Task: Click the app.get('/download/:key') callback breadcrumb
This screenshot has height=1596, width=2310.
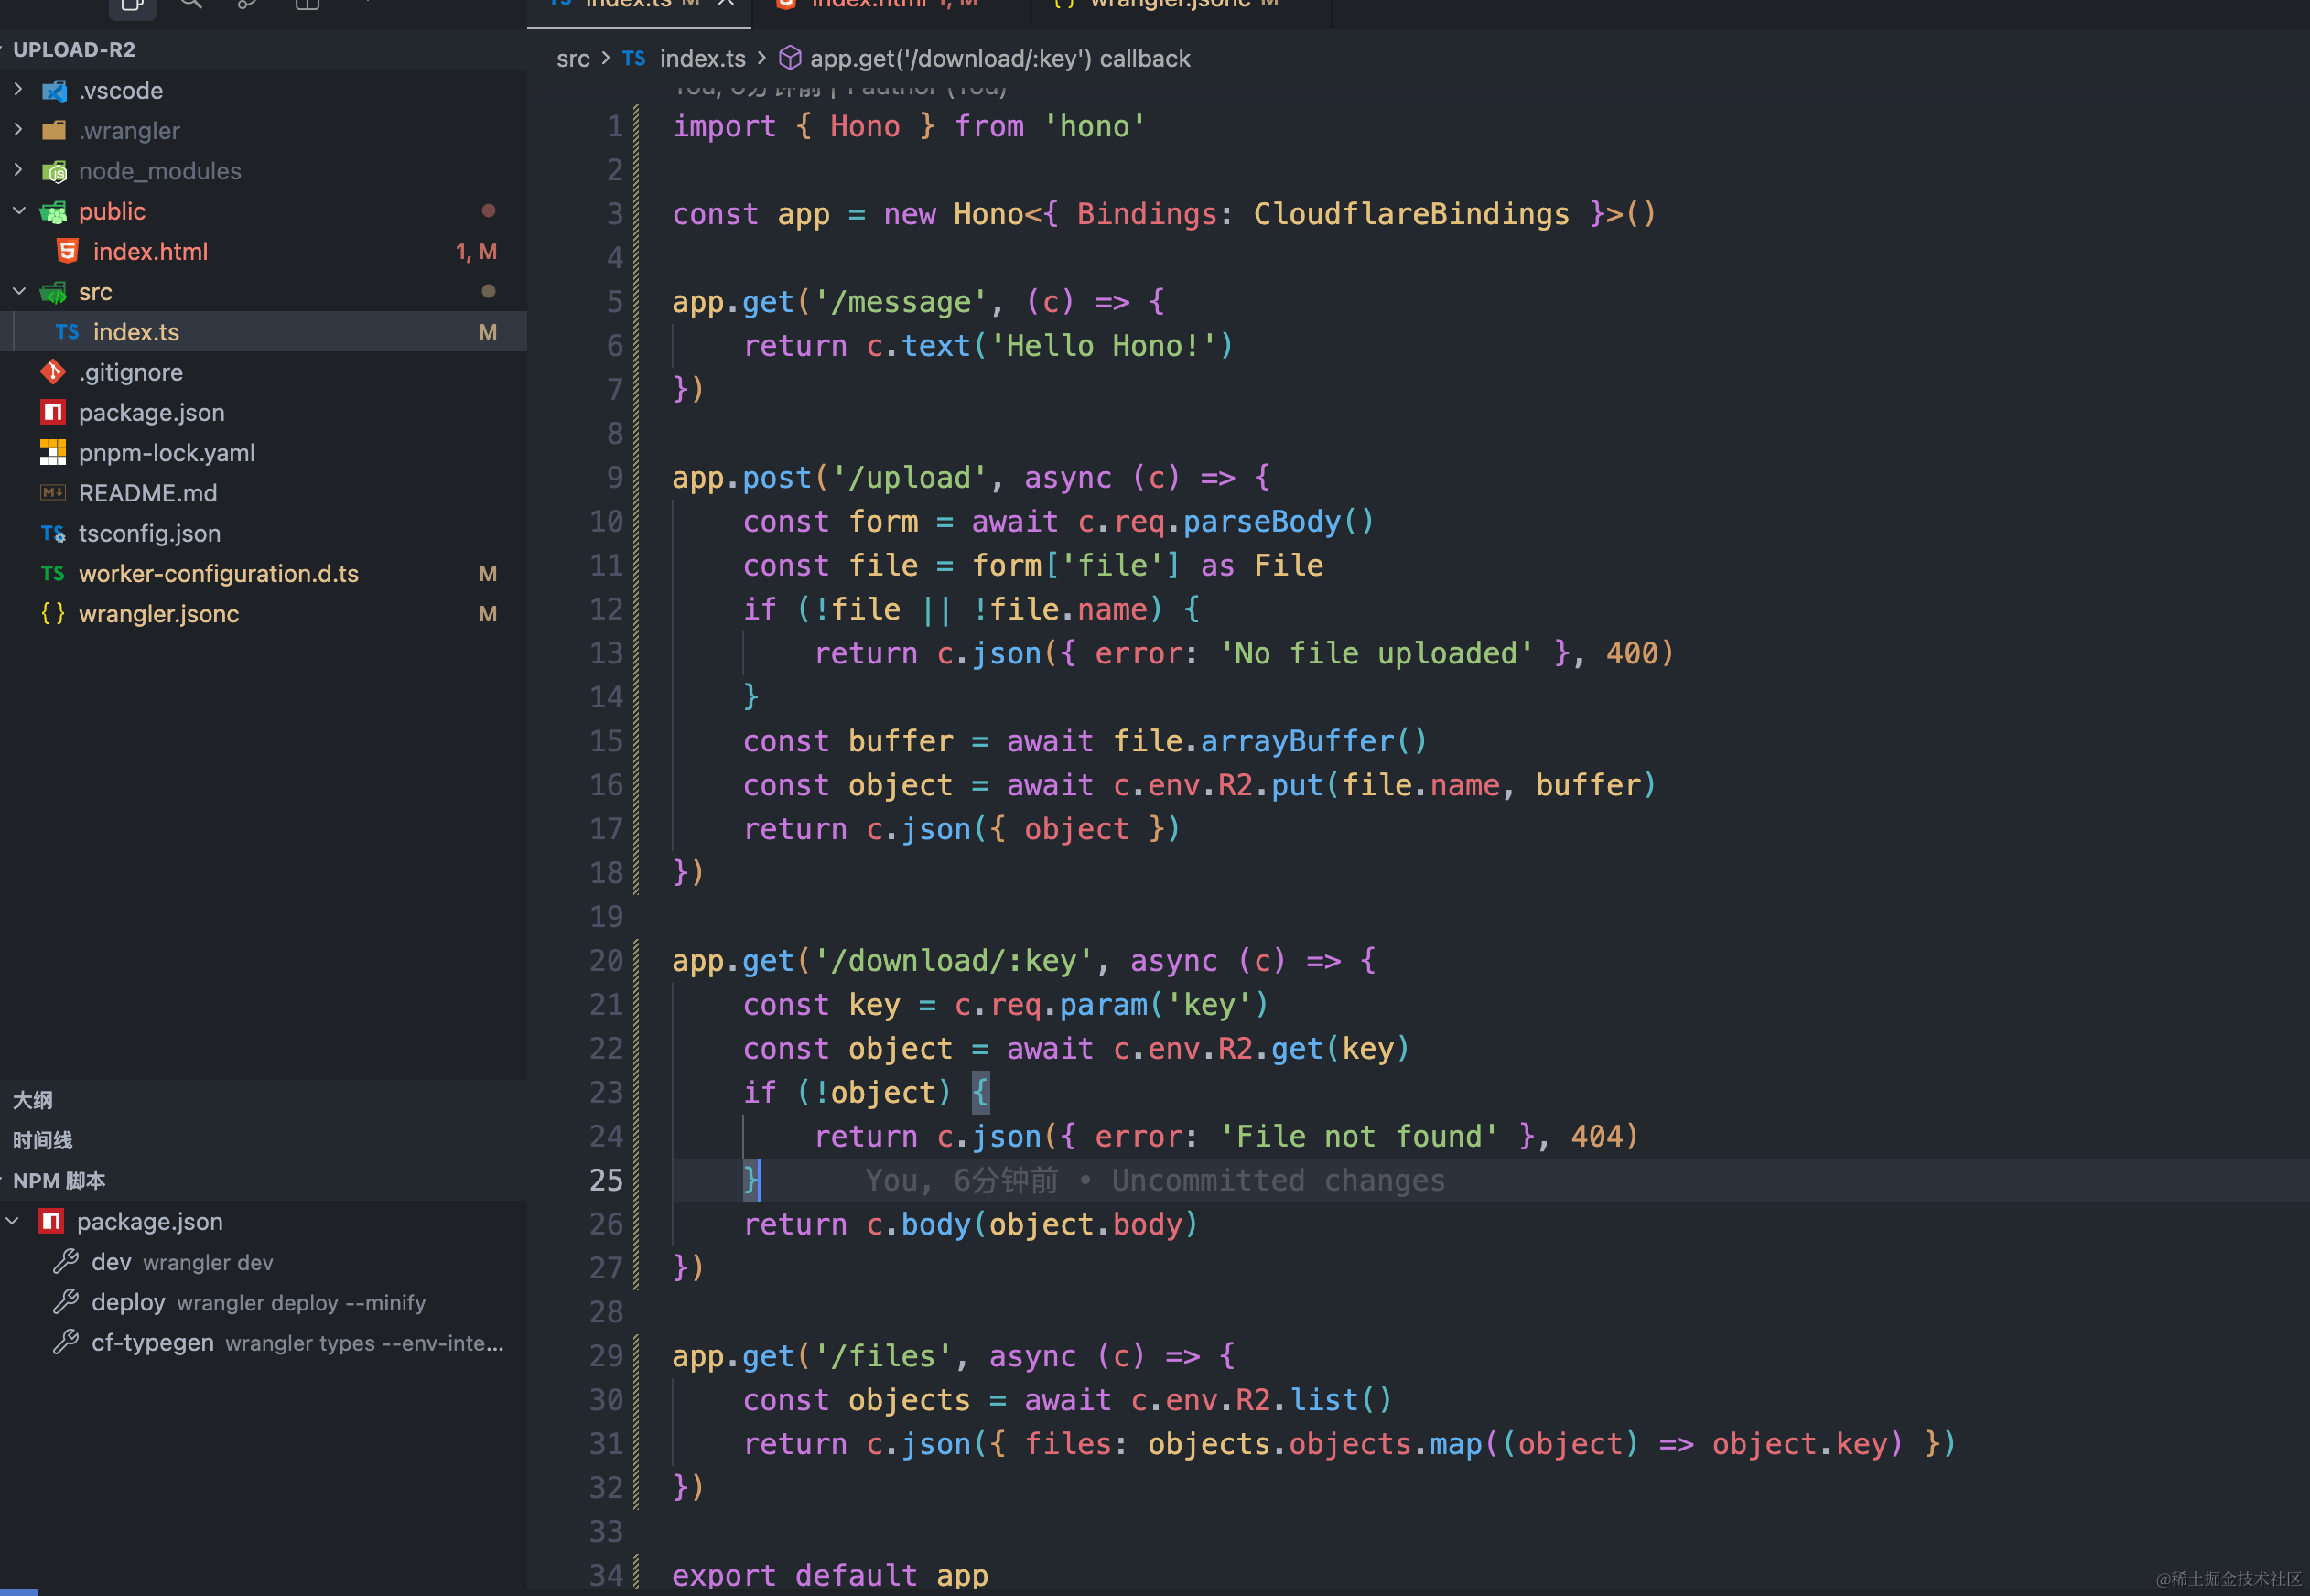Action: tap(999, 58)
